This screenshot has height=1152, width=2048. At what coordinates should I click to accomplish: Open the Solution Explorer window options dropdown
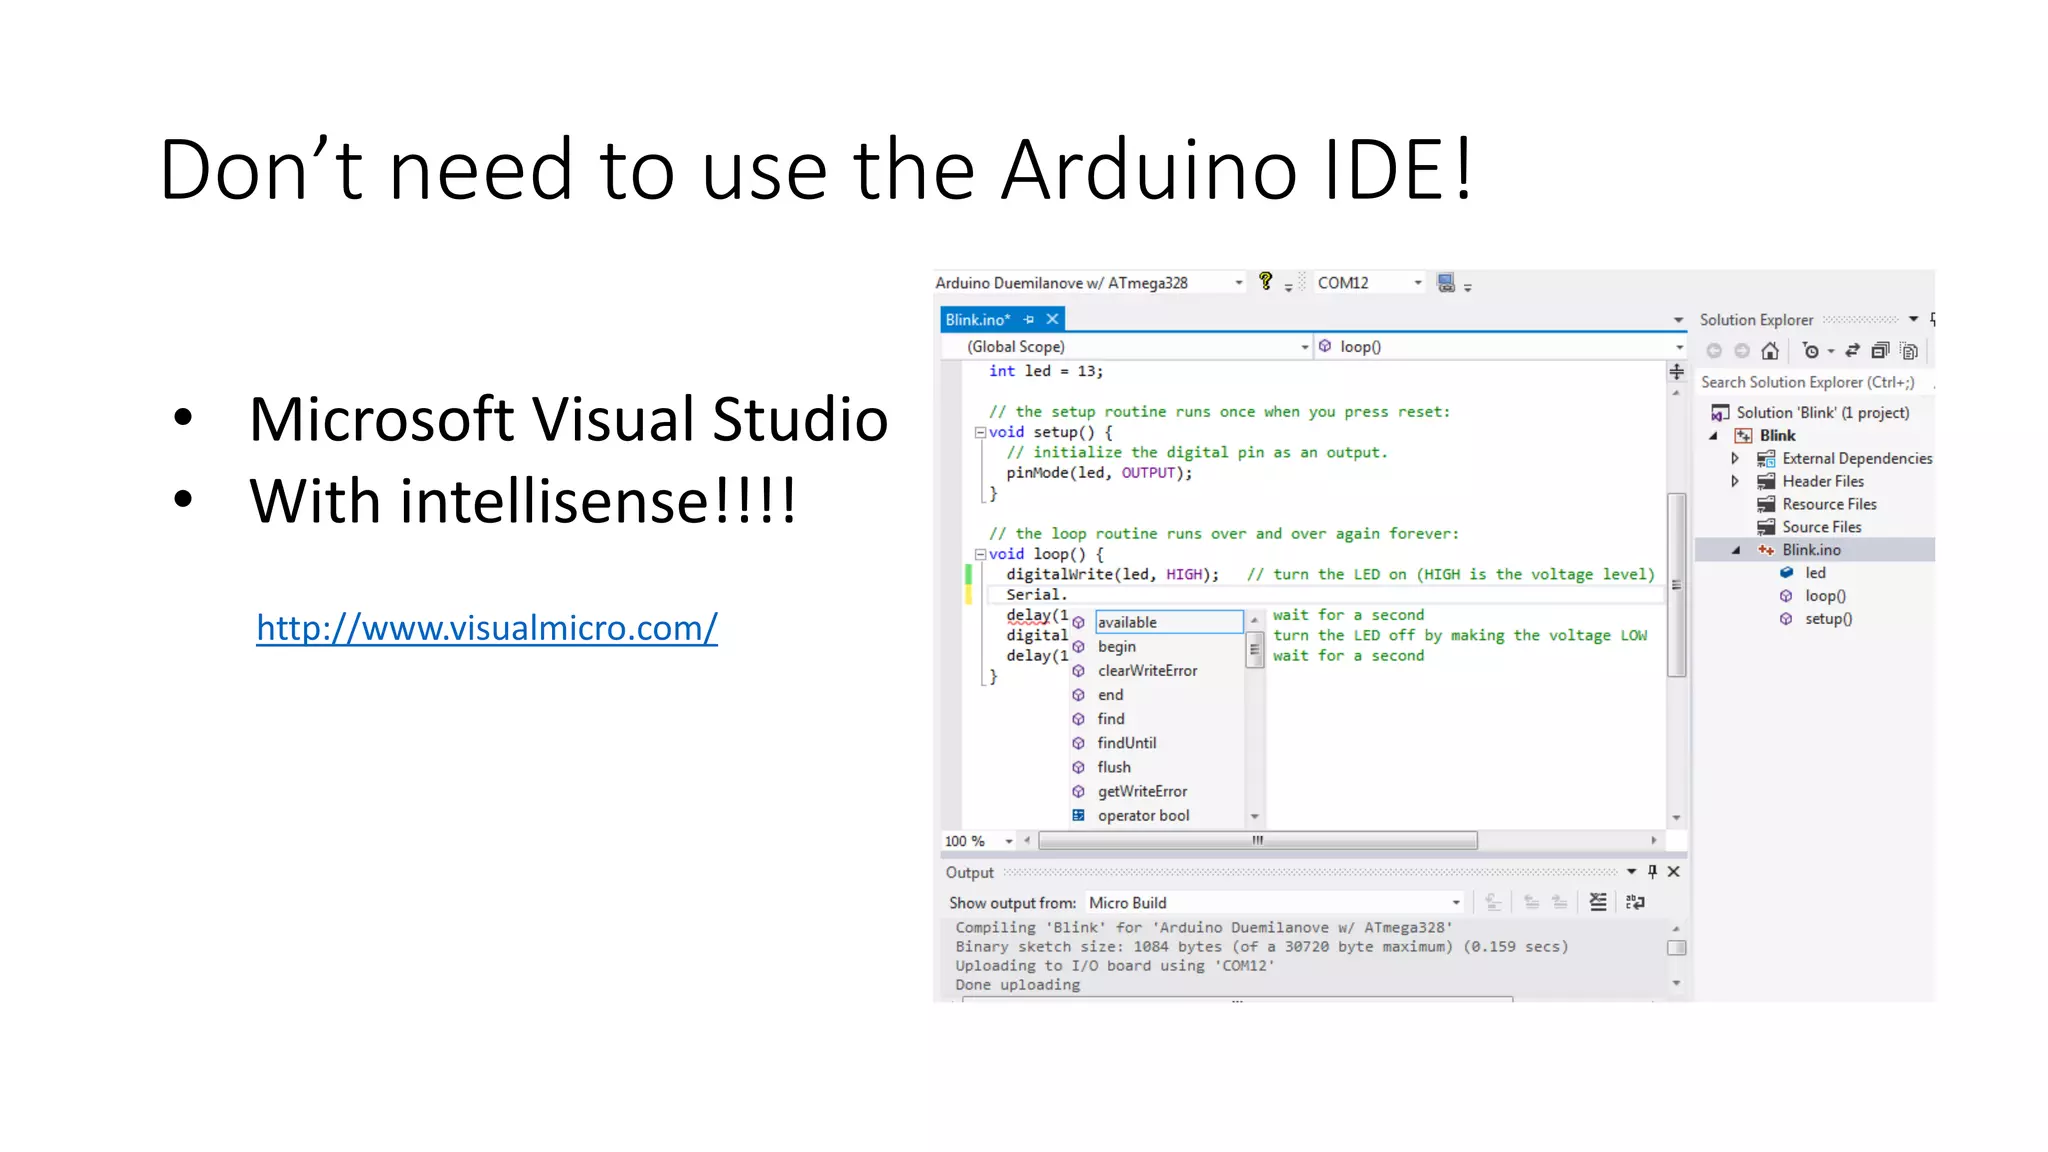tap(1913, 319)
